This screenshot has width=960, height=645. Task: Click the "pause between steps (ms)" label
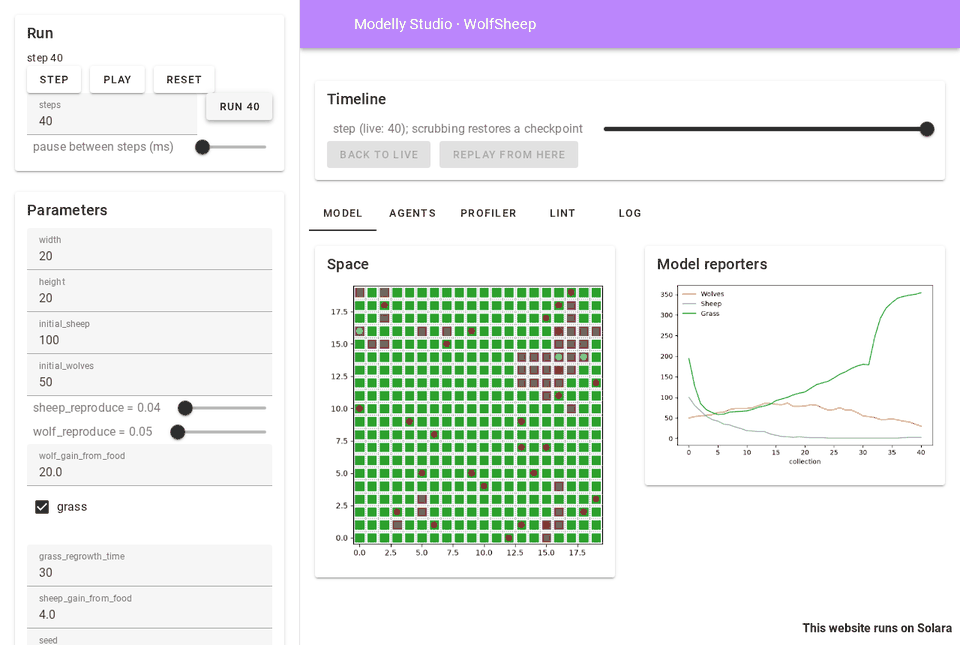pyautogui.click(x=103, y=147)
